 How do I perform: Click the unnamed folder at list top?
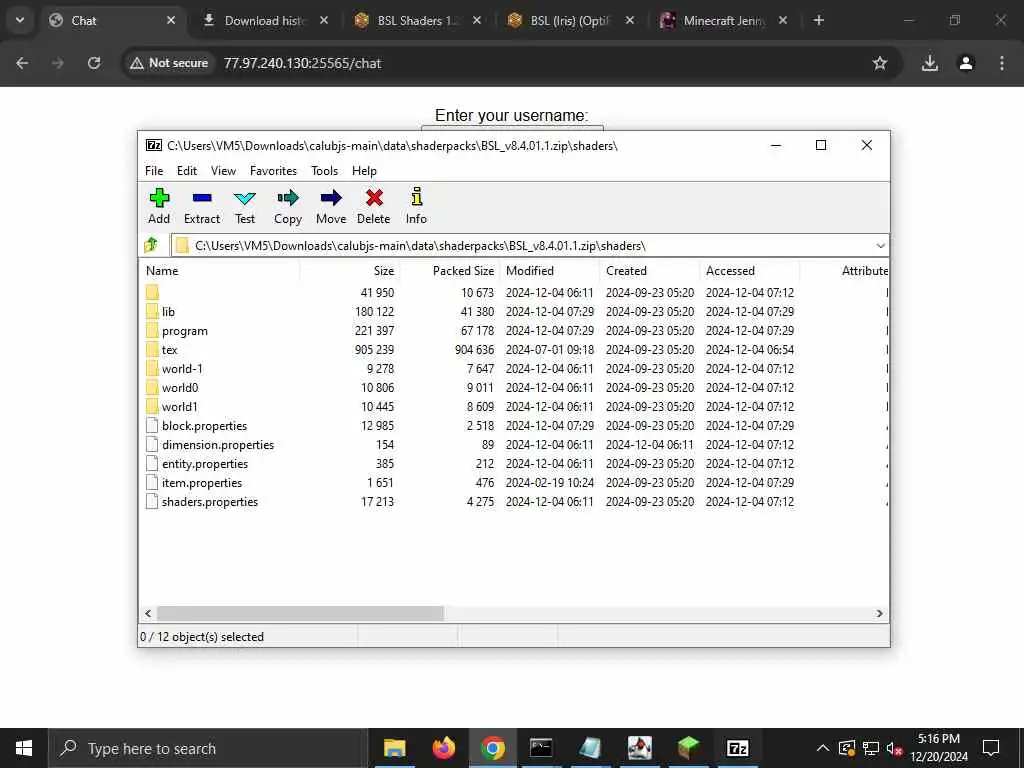click(152, 293)
